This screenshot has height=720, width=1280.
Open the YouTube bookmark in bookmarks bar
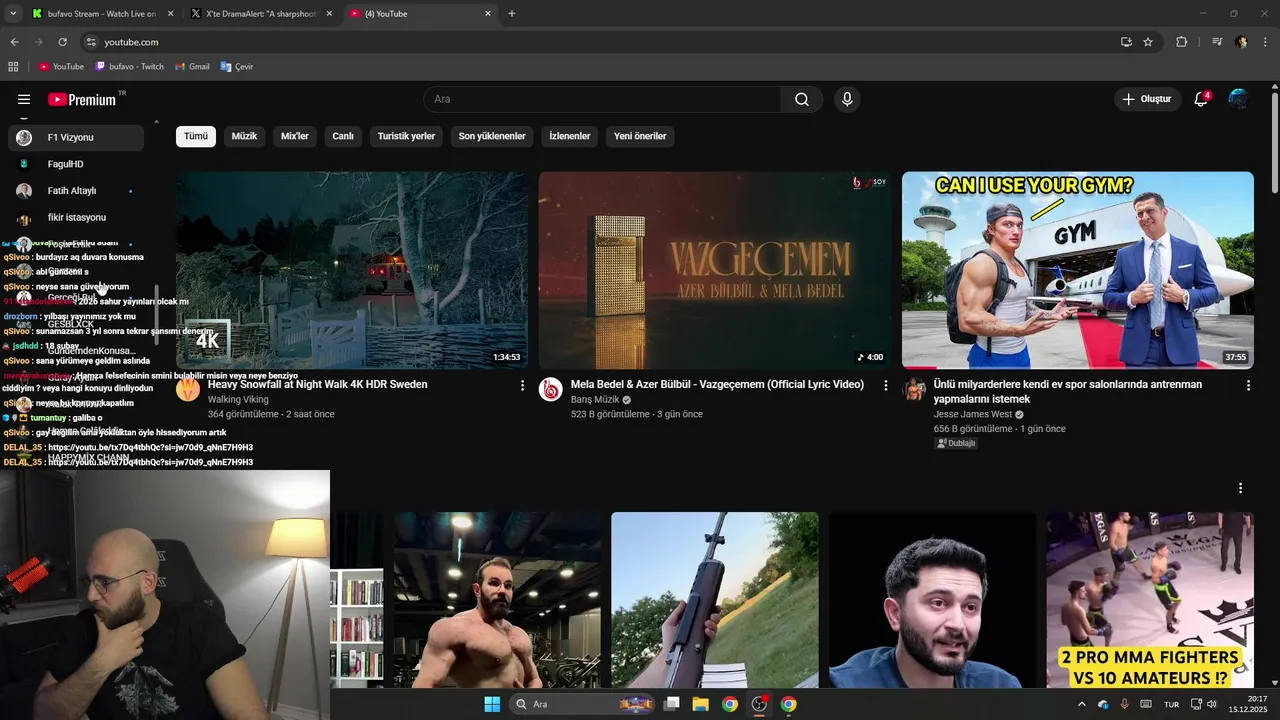pyautogui.click(x=61, y=67)
